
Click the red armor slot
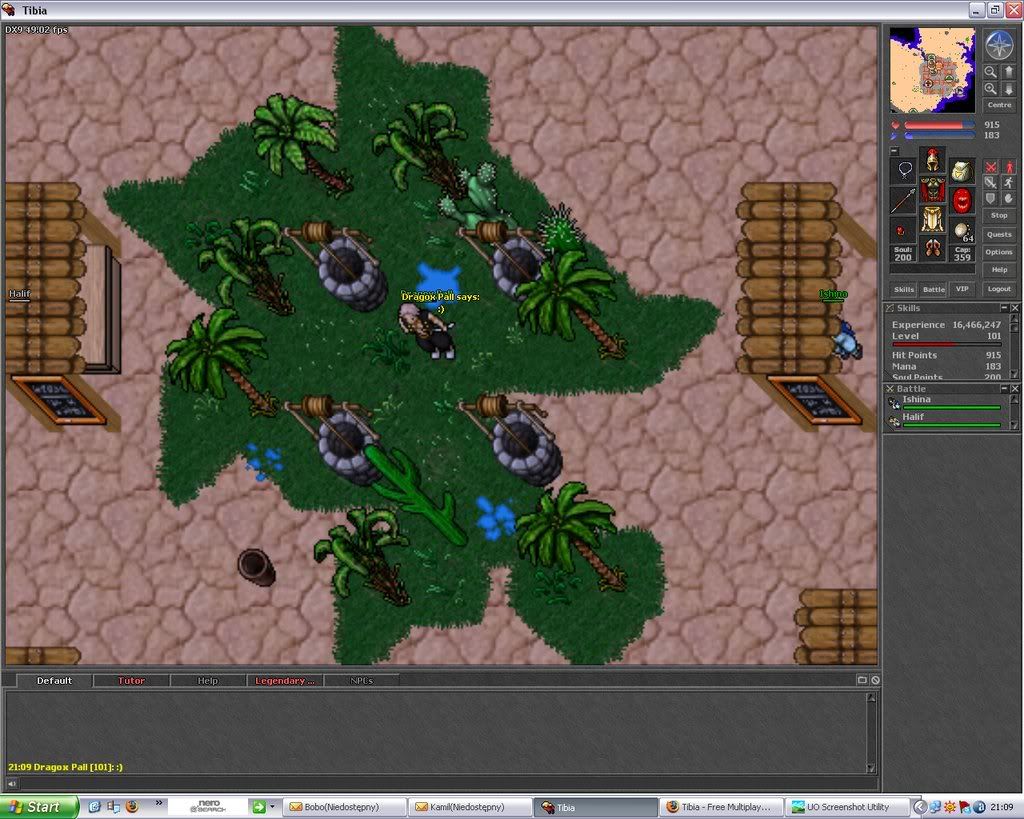pos(933,190)
